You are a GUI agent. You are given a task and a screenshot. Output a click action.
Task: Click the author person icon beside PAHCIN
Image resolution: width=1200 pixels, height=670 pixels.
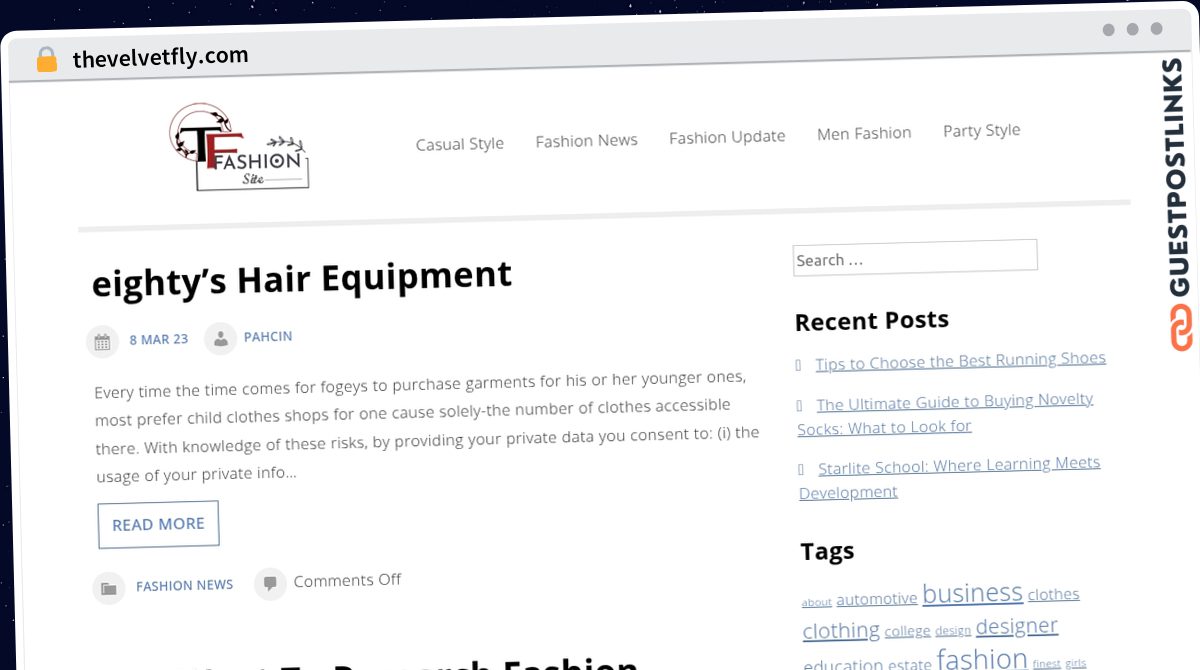220,338
